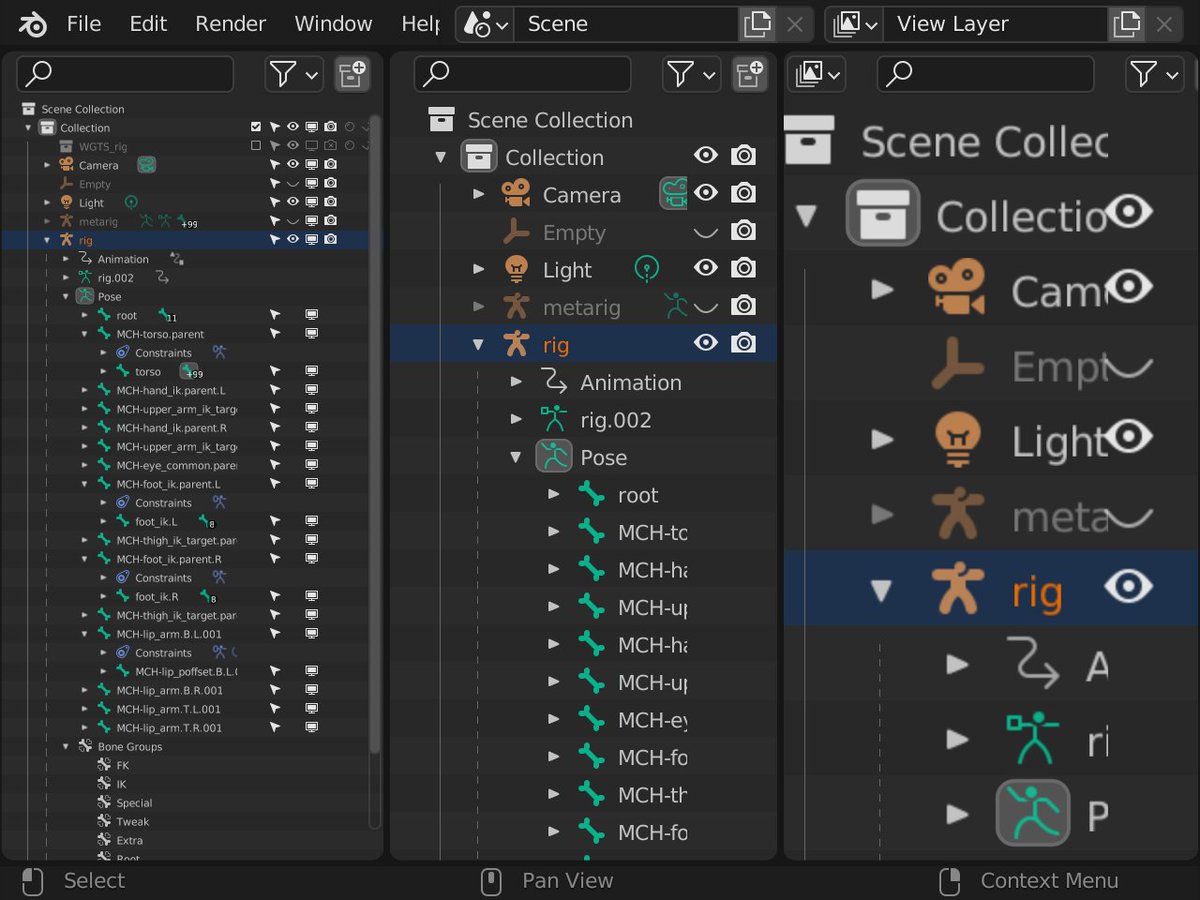This screenshot has width=1200, height=900.
Task: Click Light data icon in left outliner
Action: click(x=131, y=202)
